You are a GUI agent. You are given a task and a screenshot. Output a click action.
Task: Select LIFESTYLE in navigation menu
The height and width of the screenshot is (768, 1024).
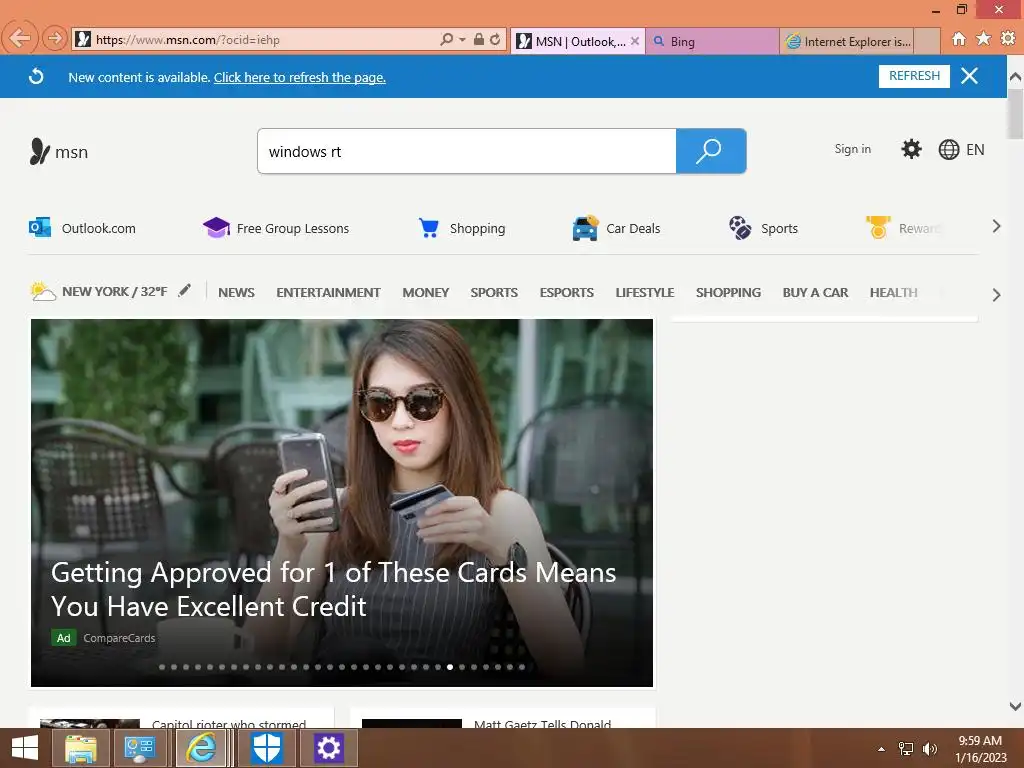click(645, 293)
